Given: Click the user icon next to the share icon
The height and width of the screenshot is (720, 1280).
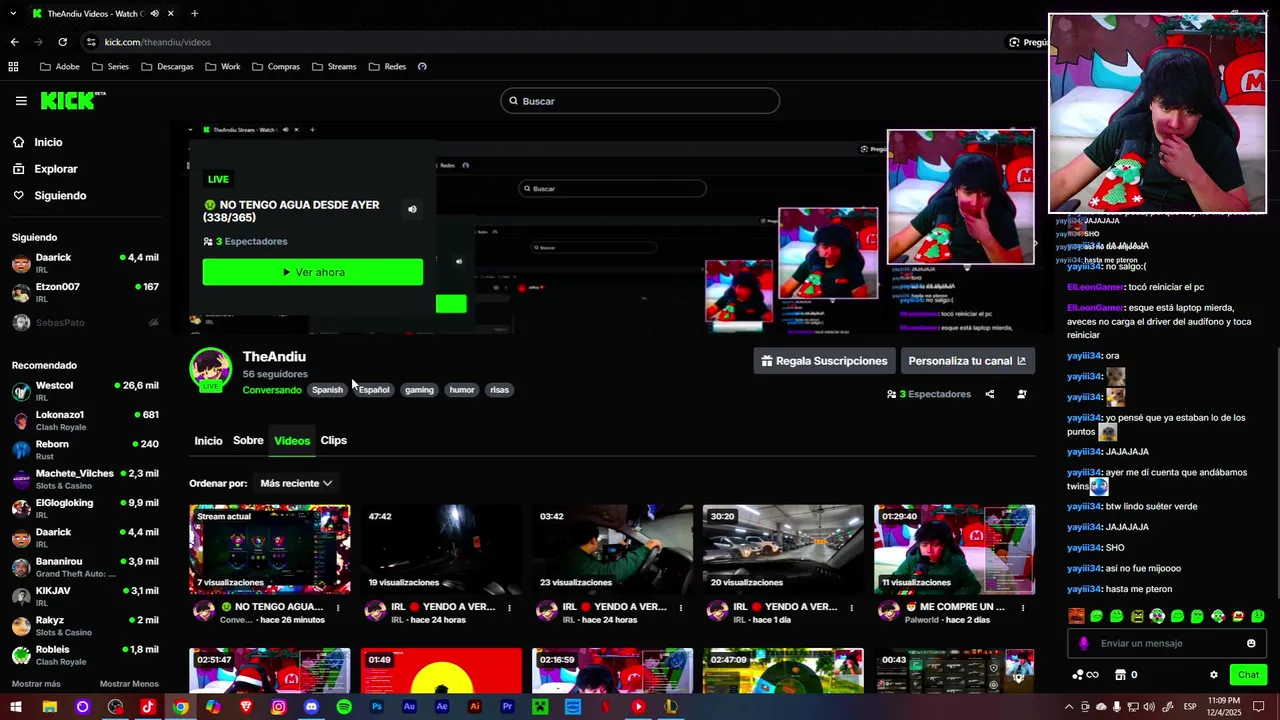Looking at the screenshot, I should click(x=1021, y=394).
